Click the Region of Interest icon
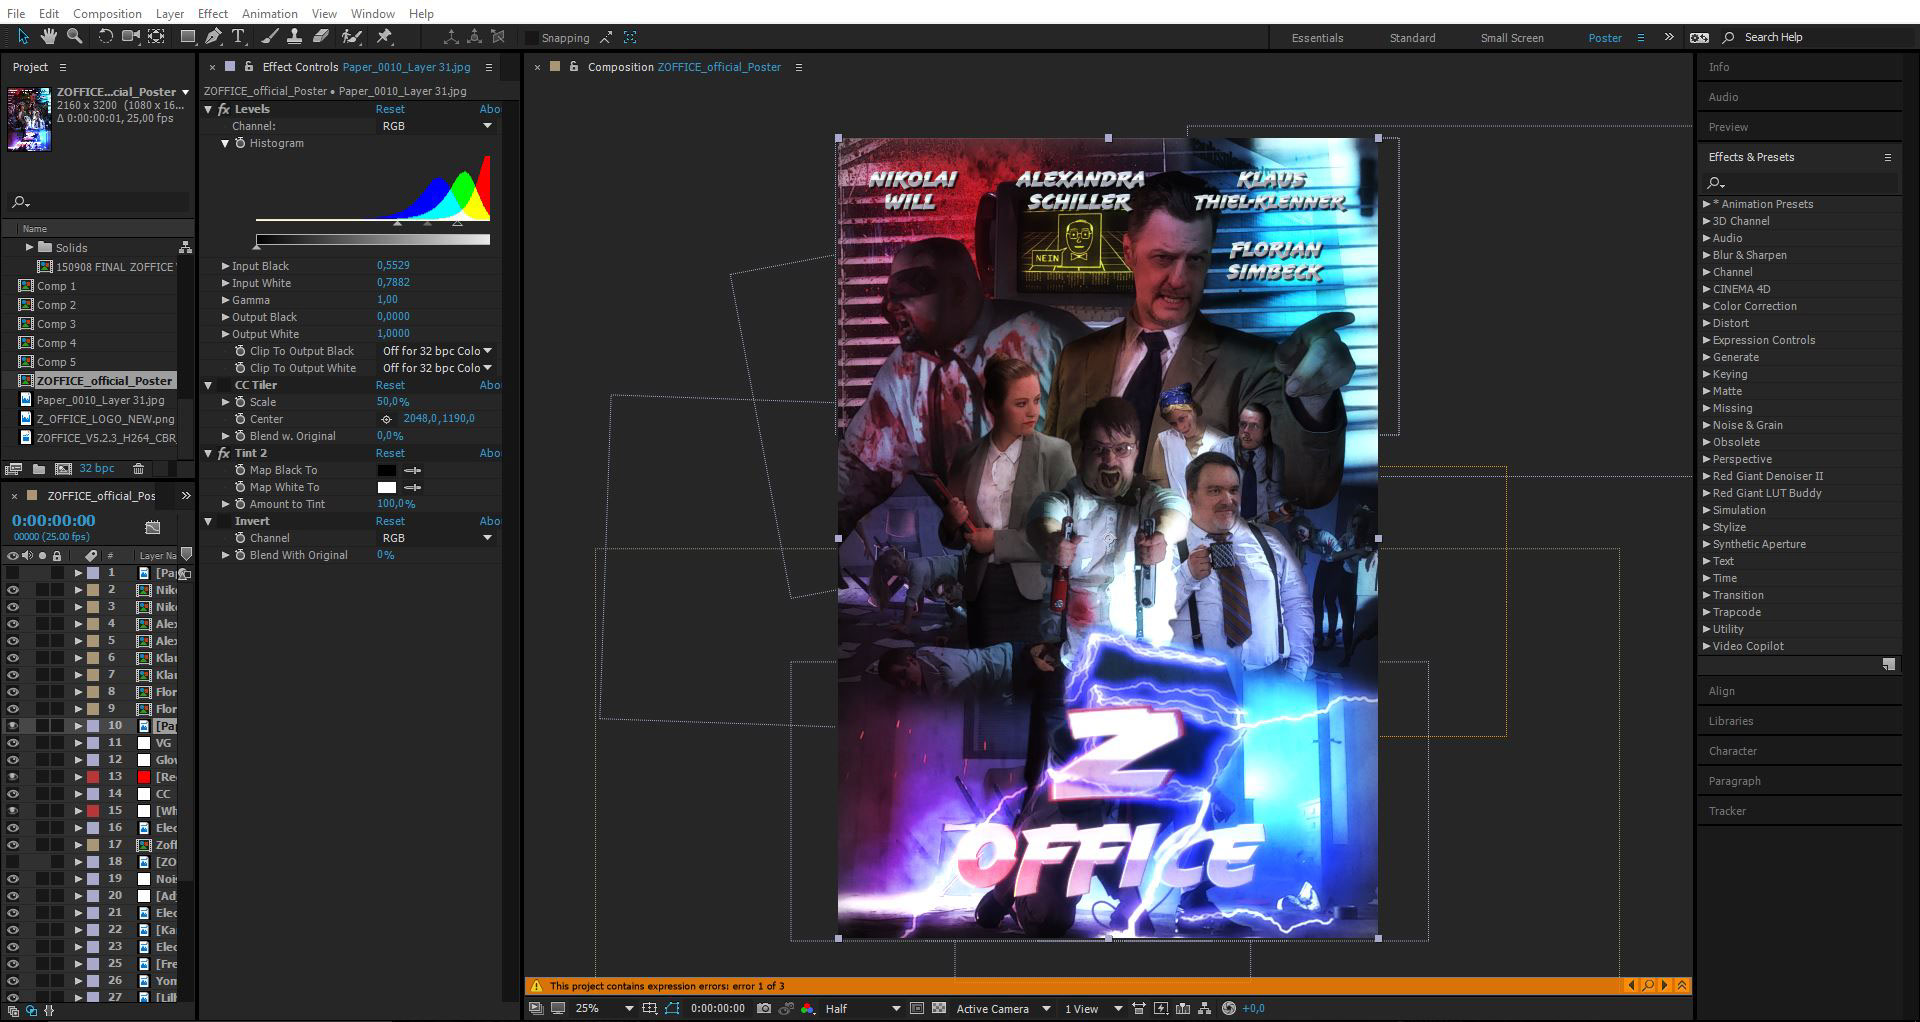This screenshot has width=1920, height=1022. click(916, 1008)
